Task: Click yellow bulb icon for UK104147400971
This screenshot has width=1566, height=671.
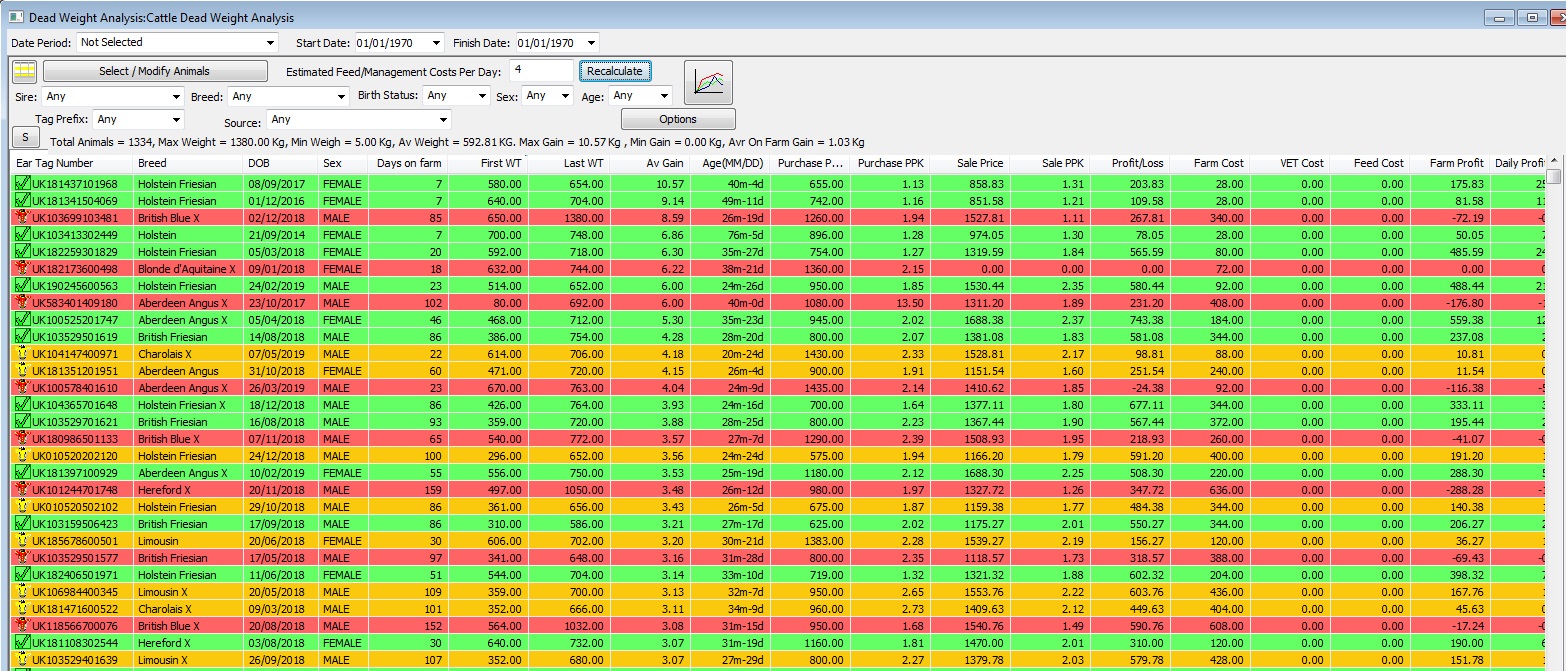Action: click(22, 354)
